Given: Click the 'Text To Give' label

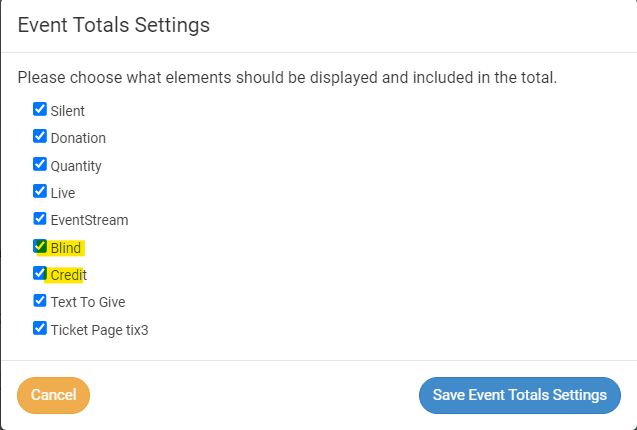Looking at the screenshot, I should 88,301.
